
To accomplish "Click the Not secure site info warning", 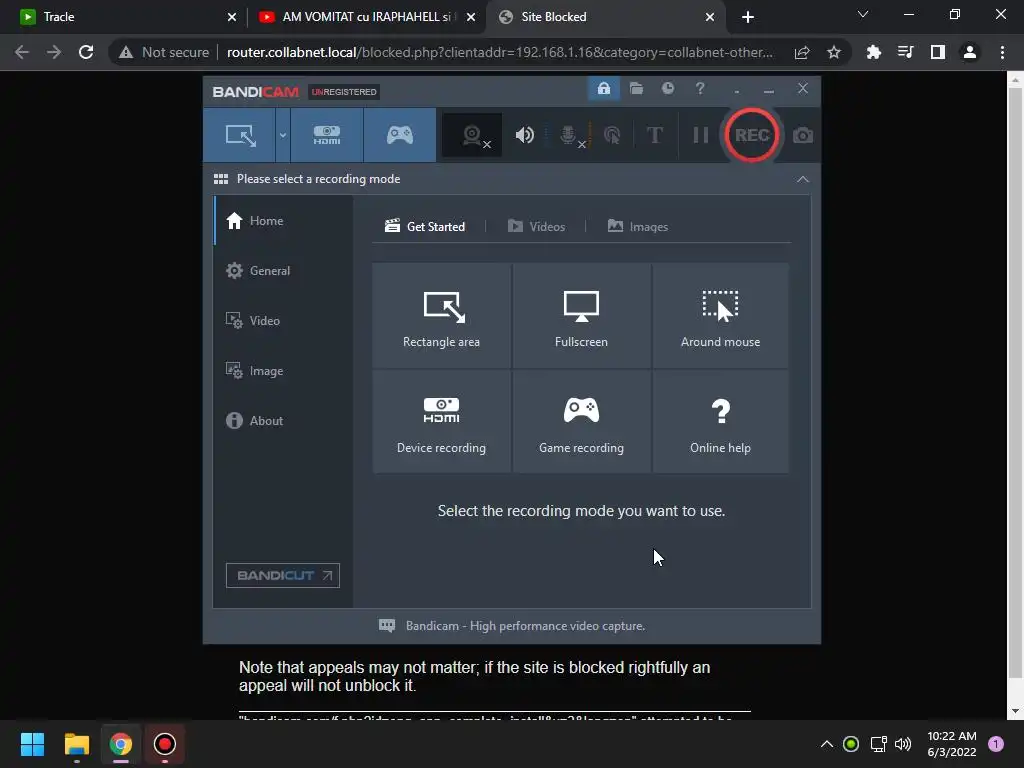I will coord(164,52).
